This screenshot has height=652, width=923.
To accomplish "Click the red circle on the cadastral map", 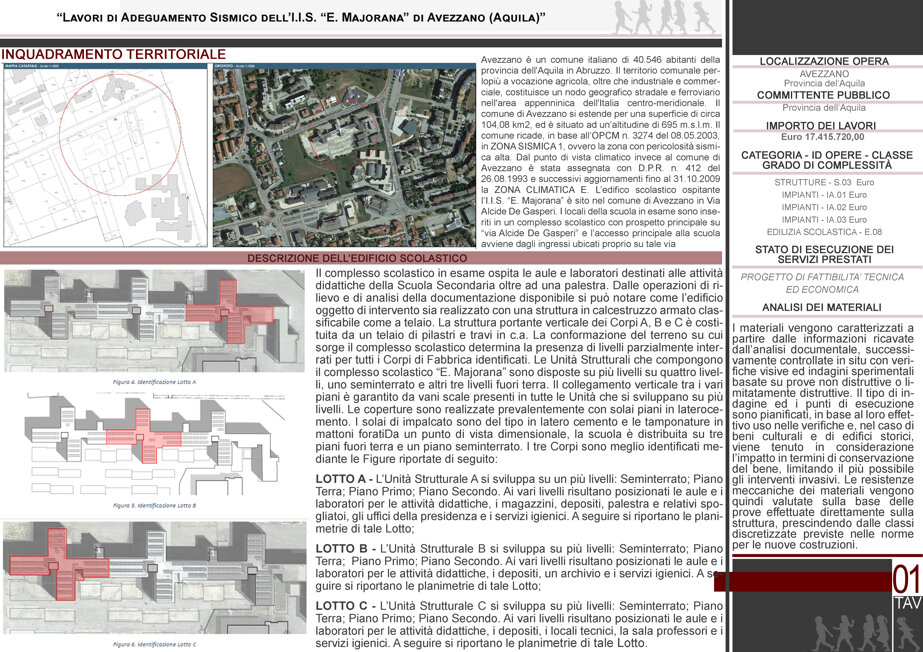I will [121, 134].
